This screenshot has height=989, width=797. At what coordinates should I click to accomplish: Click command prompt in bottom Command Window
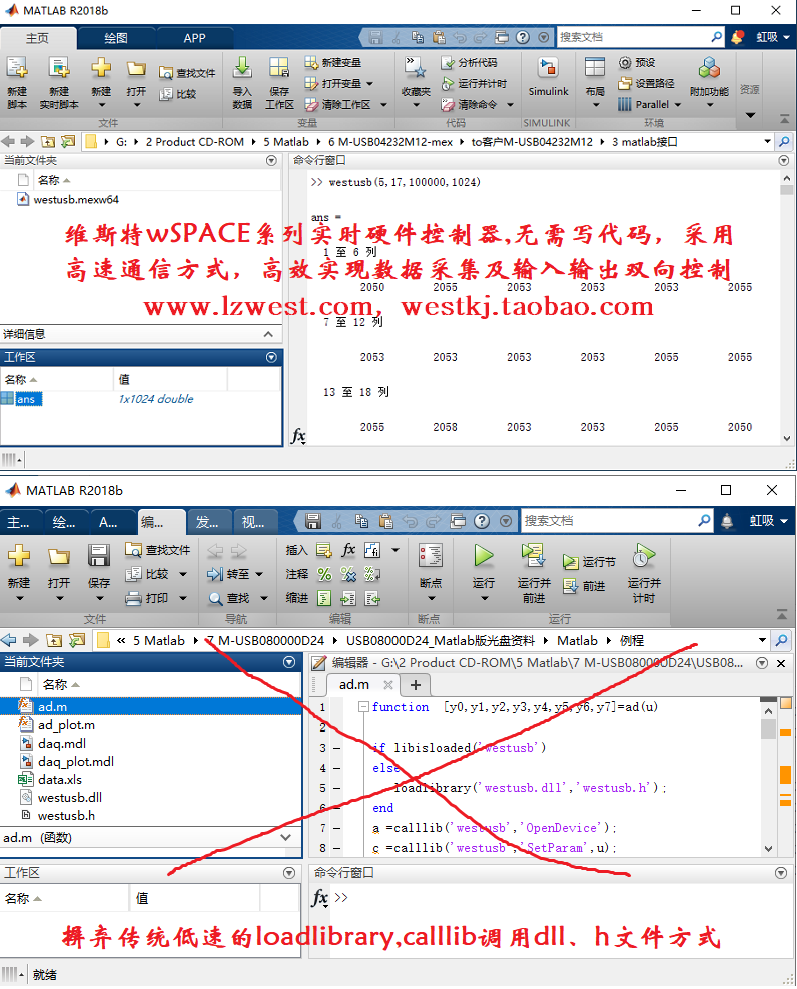coord(340,898)
